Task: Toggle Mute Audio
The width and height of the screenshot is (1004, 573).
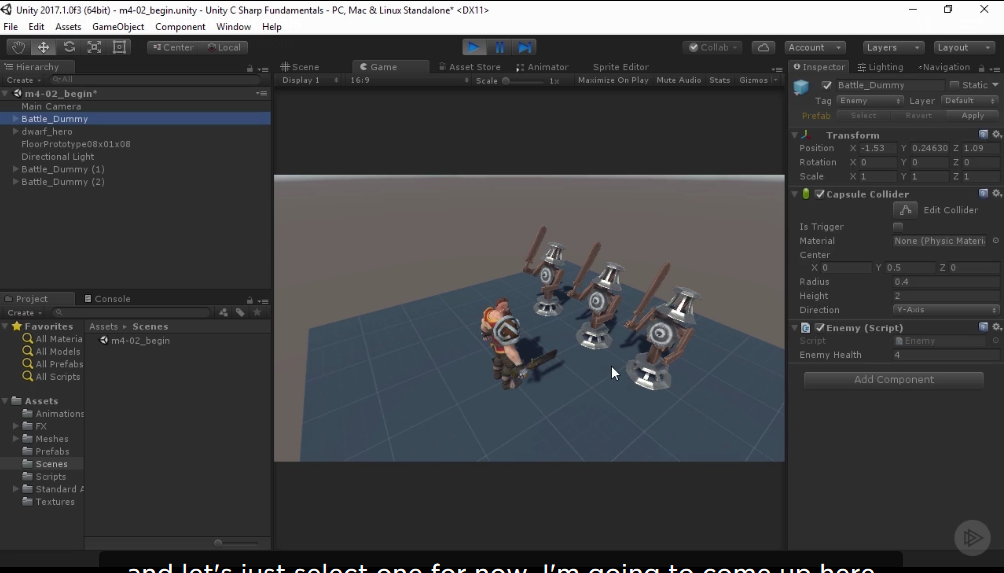Action: click(x=679, y=80)
